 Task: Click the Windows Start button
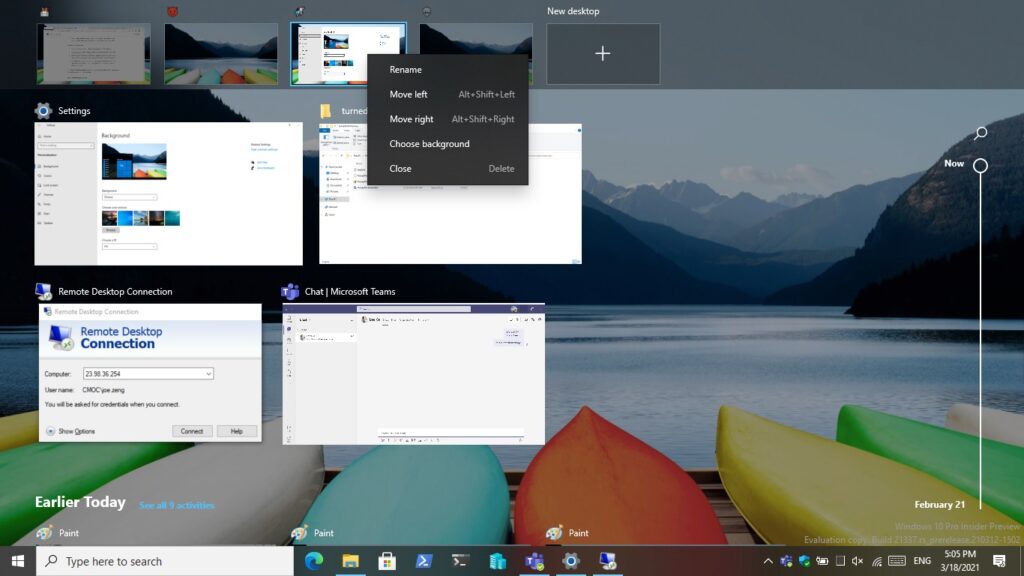(17, 561)
